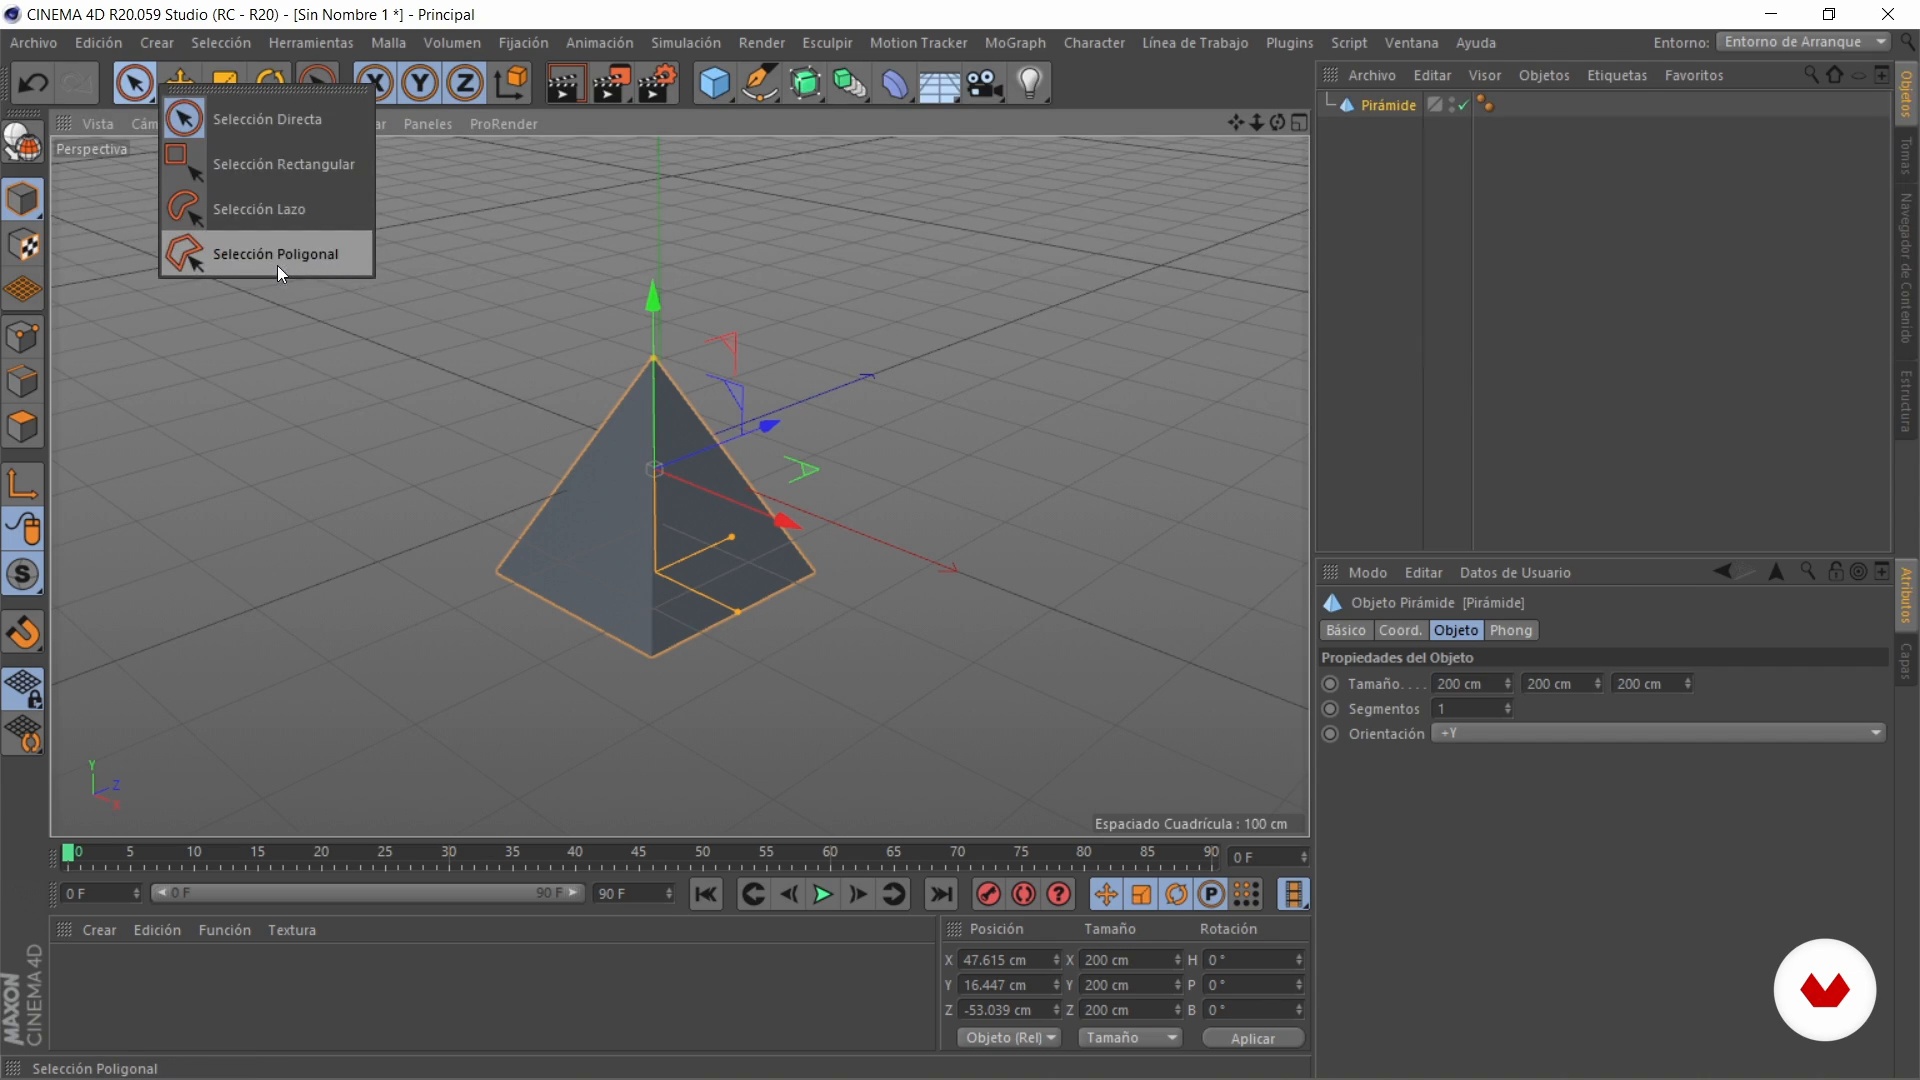
Task: Play animation forward button
Action: (x=823, y=894)
